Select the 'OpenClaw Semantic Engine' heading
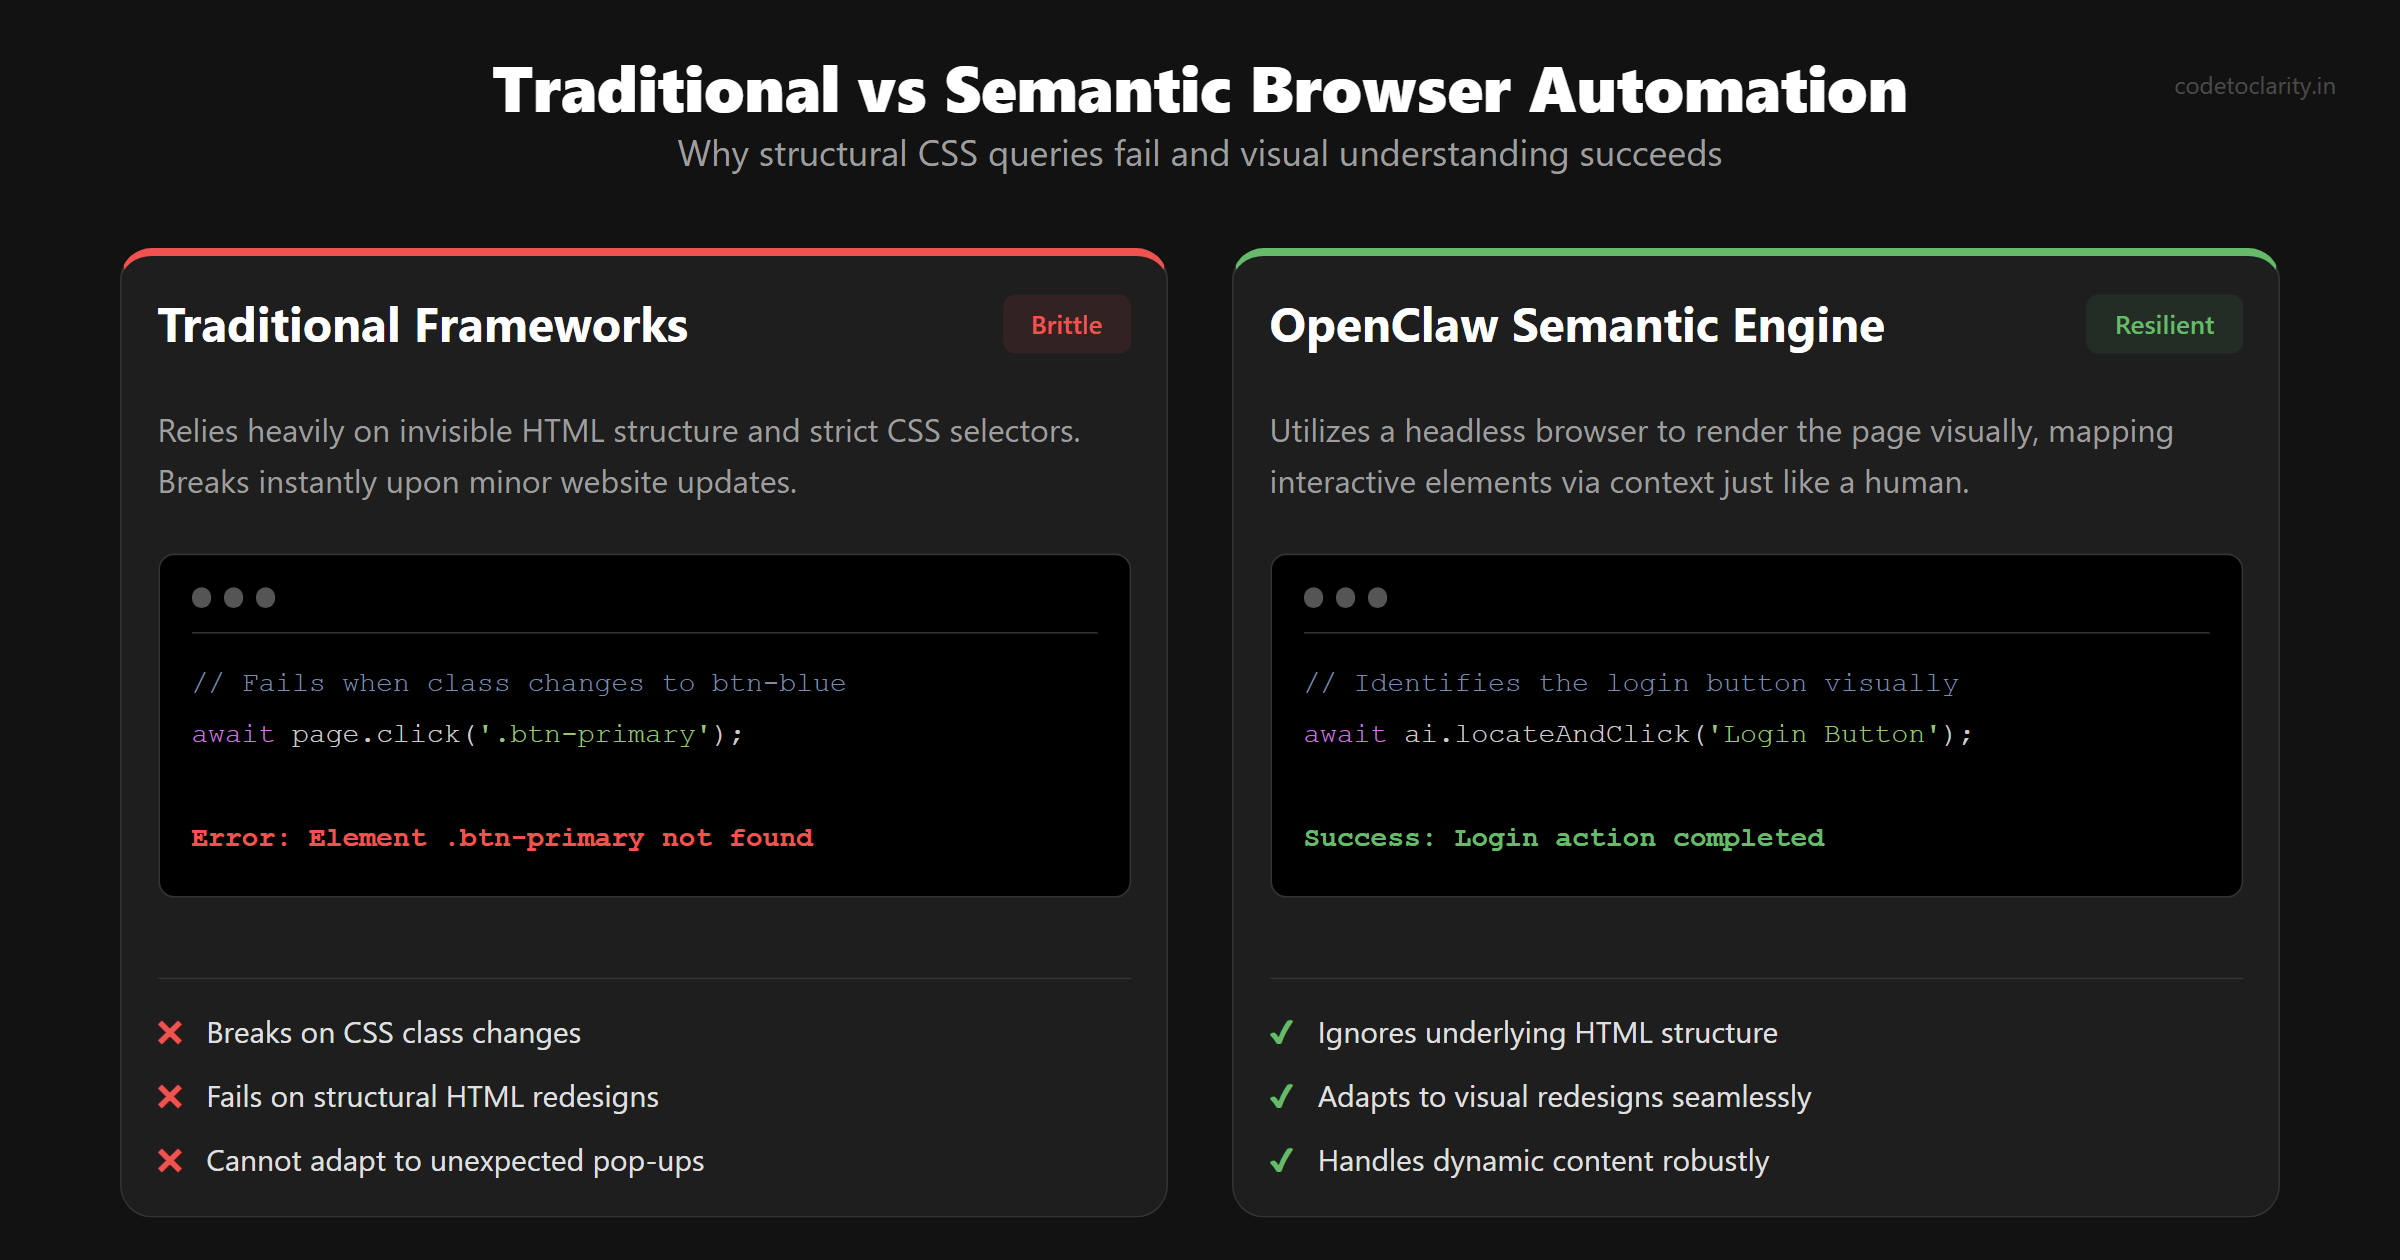 [x=1577, y=326]
